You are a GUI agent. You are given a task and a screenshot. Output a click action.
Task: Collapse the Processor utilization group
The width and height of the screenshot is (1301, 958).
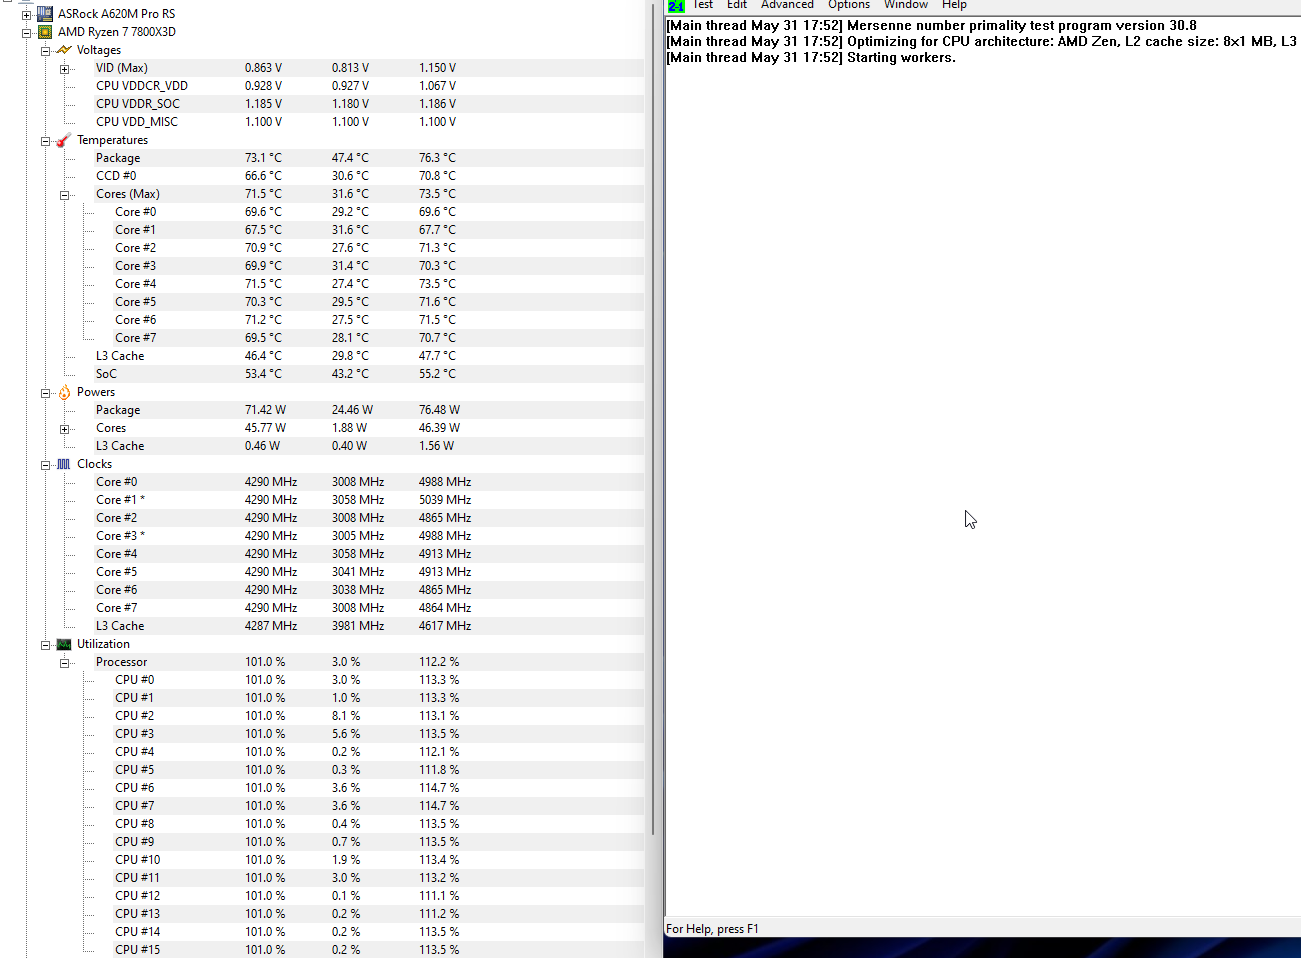(65, 662)
